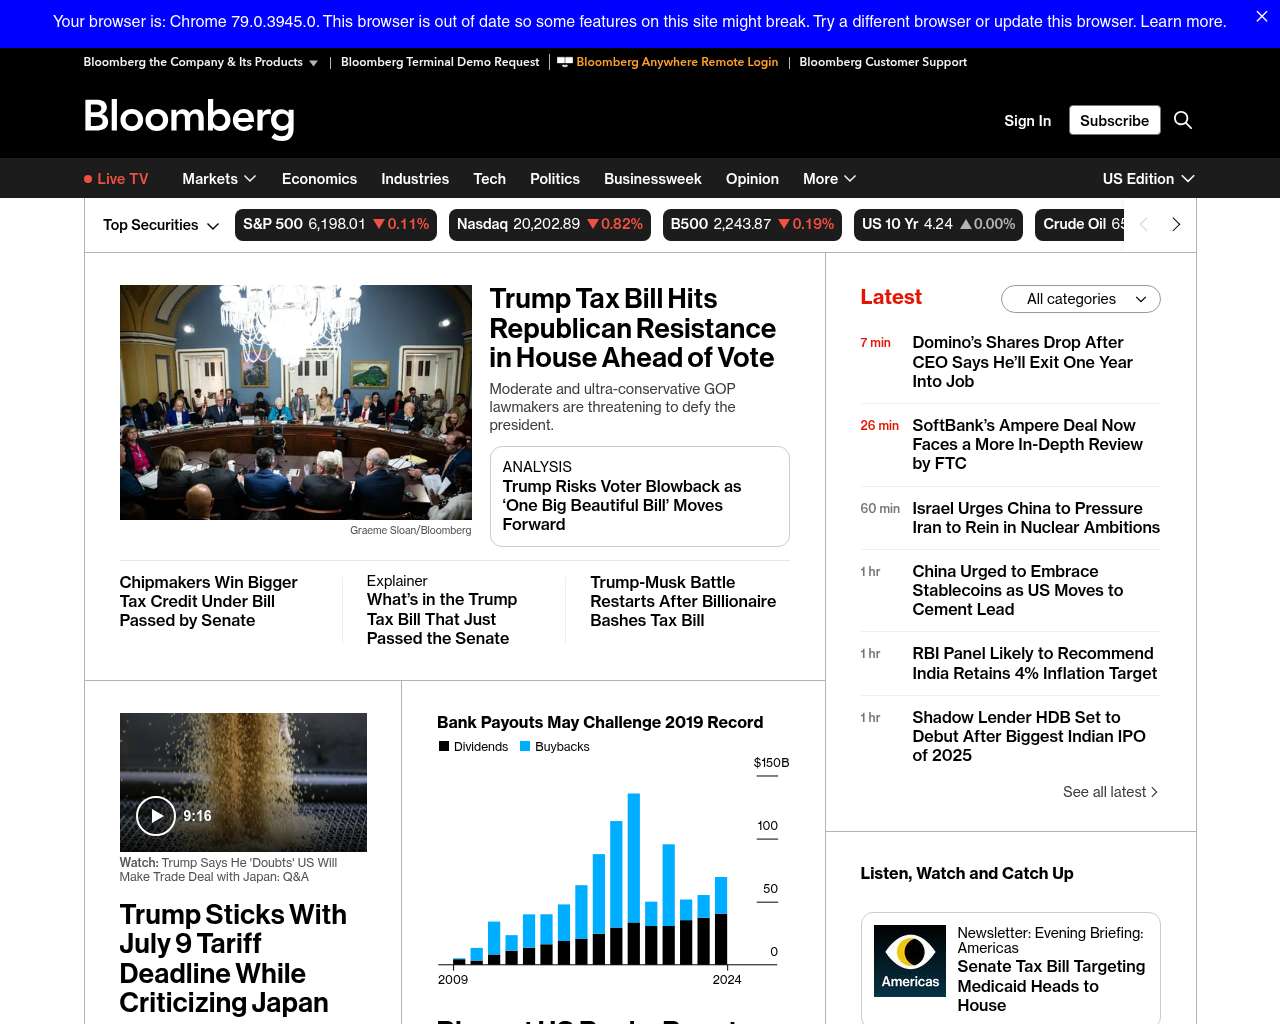This screenshot has width=1280, height=1024.
Task: Click the Bank Payouts bar chart
Action: point(613,870)
